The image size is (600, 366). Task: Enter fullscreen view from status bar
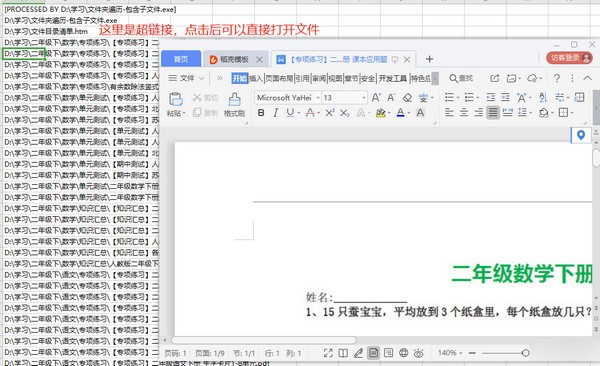pyautogui.click(x=328, y=353)
